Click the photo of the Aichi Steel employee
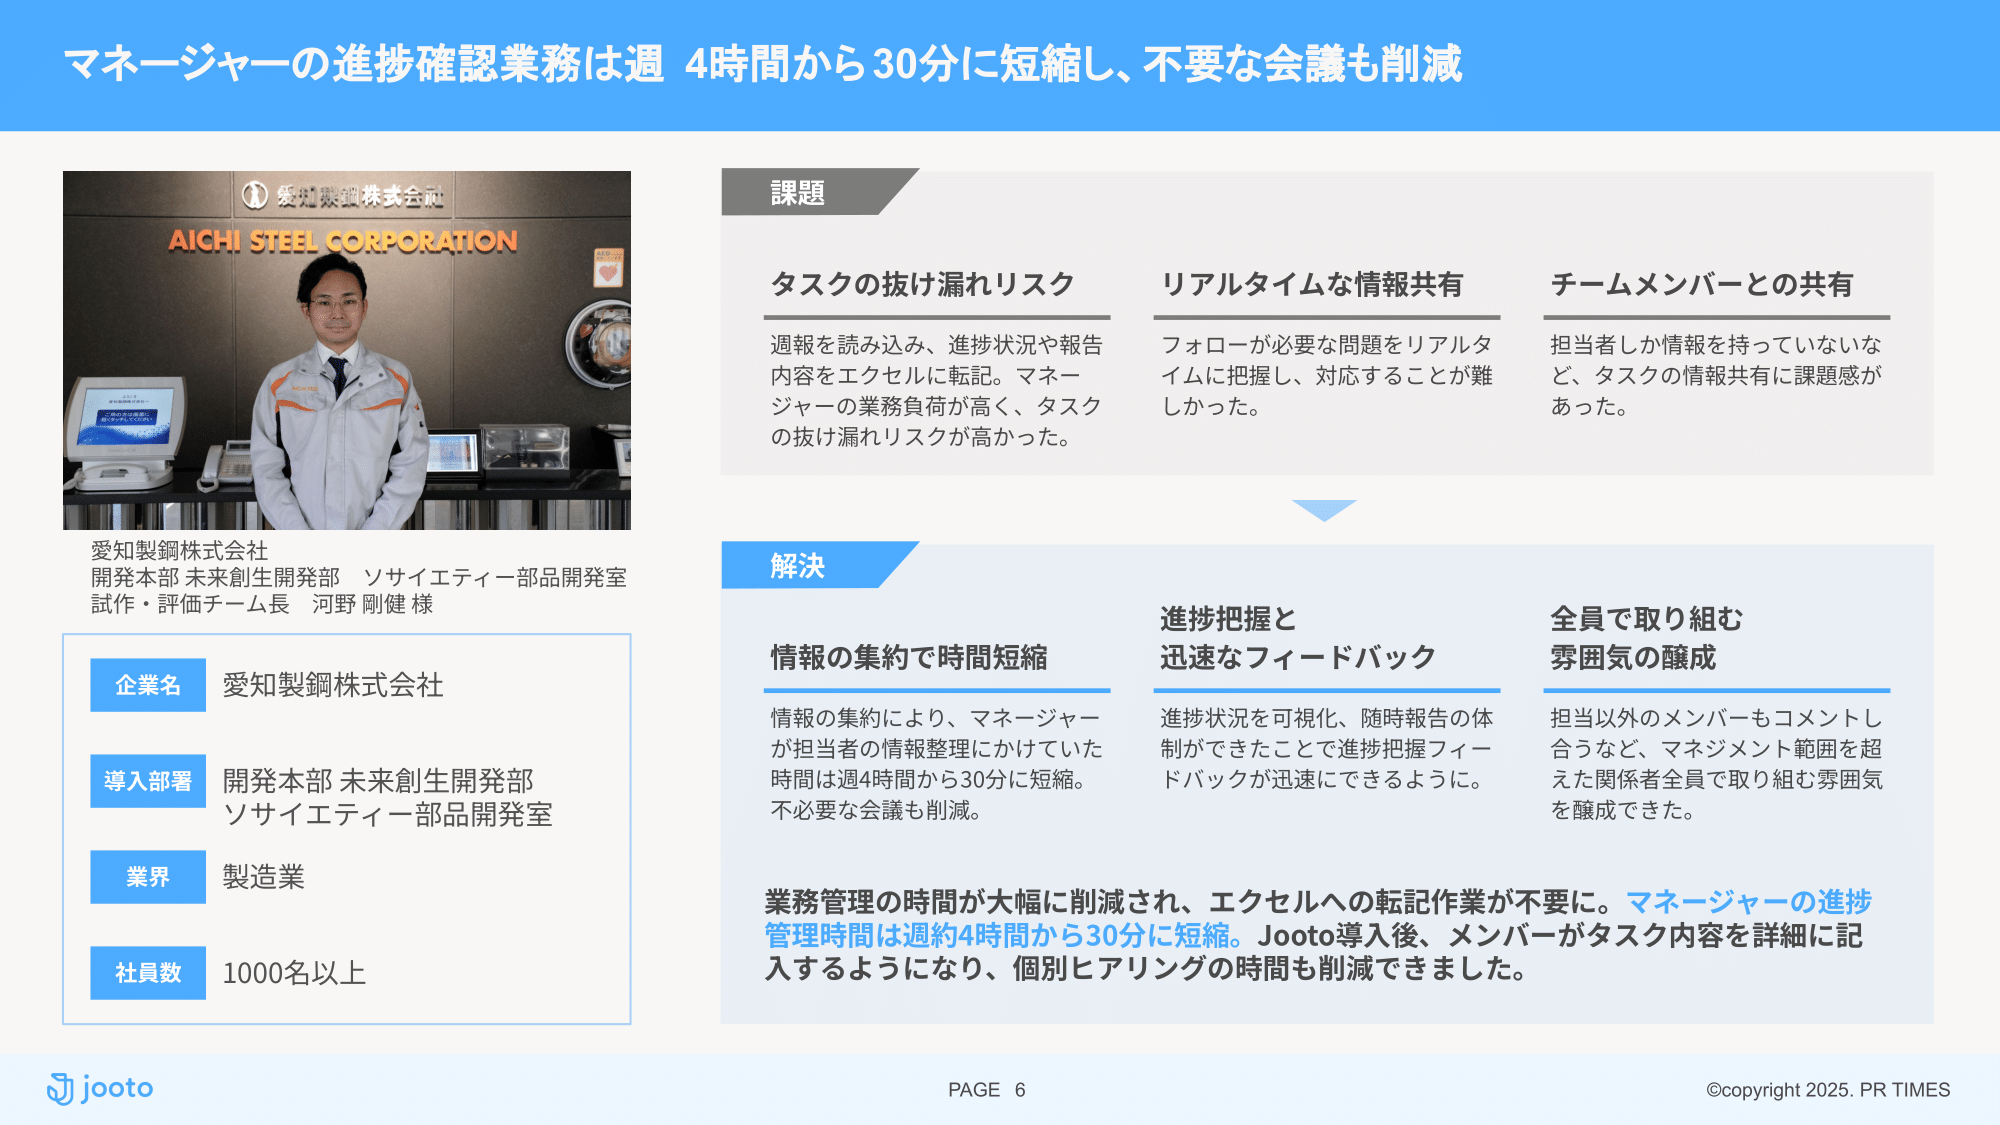 coord(347,350)
